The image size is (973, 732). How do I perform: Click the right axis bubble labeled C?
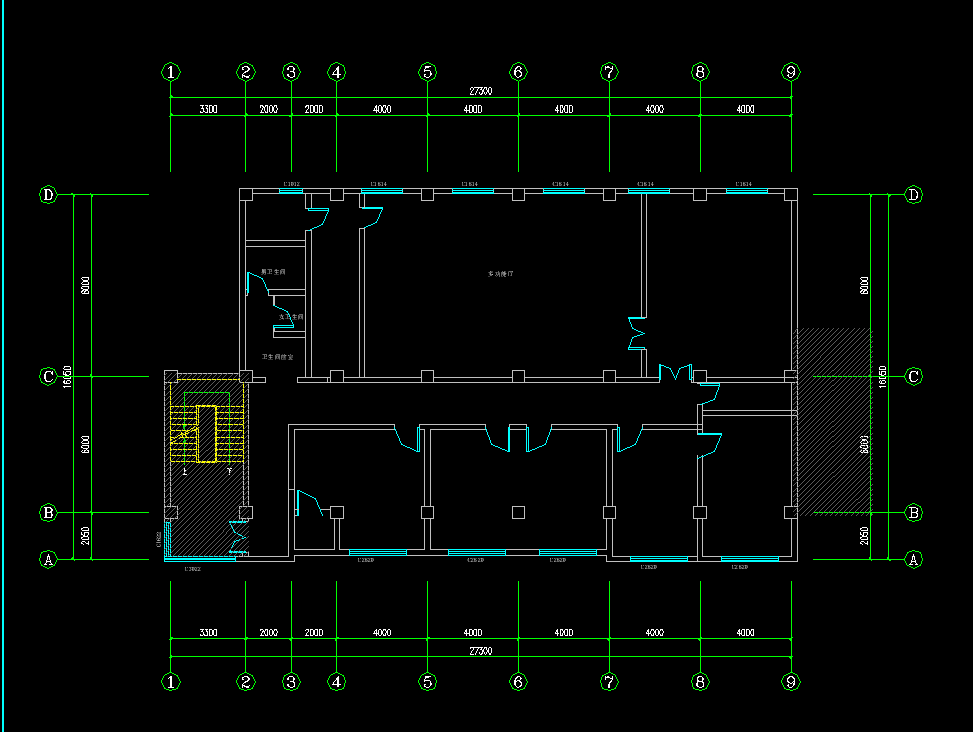913,376
